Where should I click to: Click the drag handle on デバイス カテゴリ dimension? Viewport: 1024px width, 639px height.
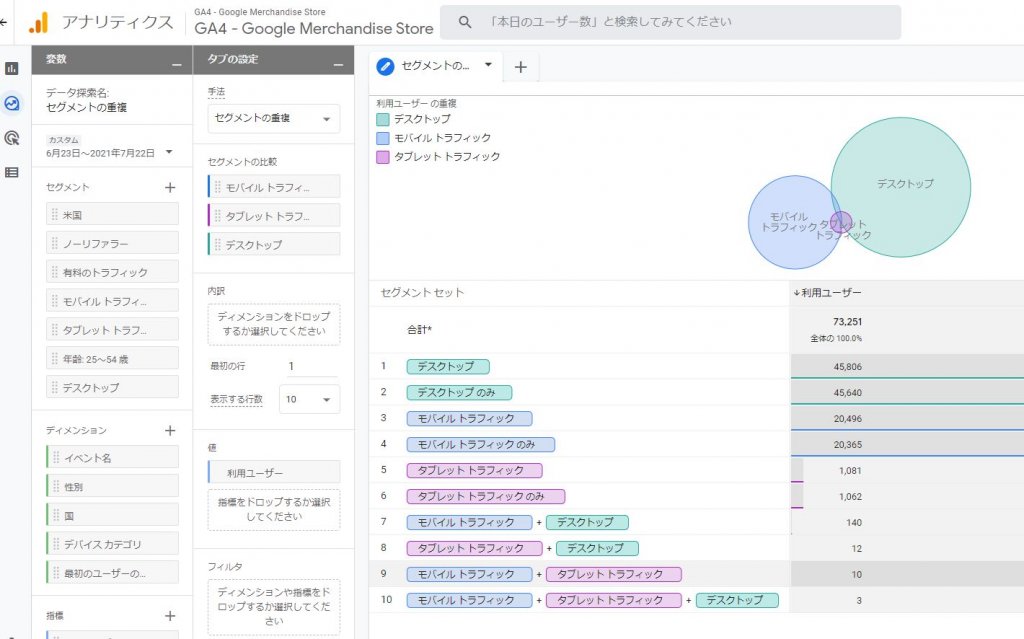coord(56,544)
